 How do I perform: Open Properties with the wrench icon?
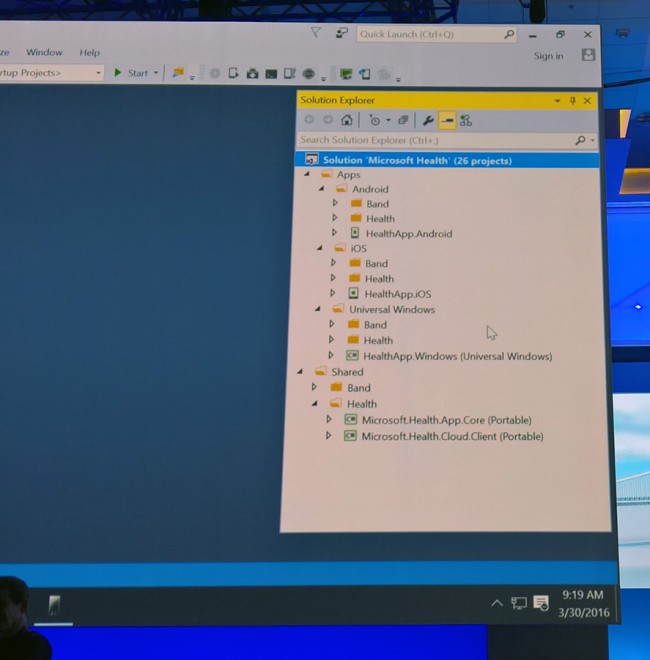[x=428, y=121]
